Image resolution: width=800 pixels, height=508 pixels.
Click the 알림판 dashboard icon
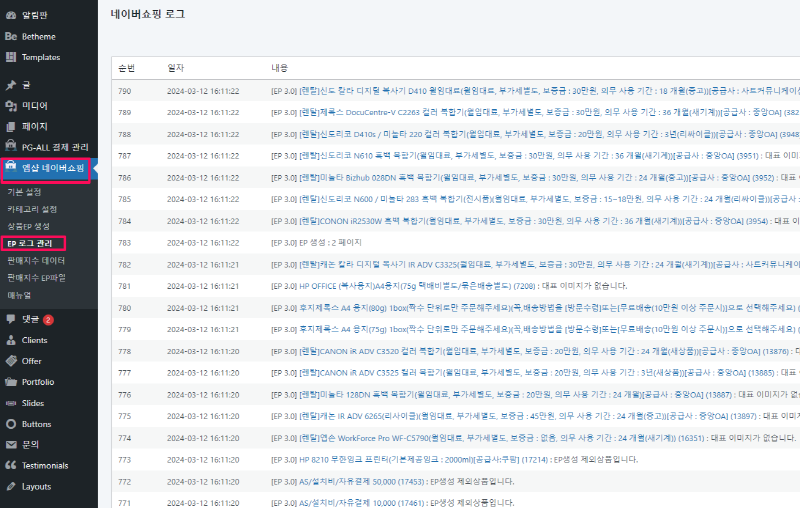coord(11,15)
